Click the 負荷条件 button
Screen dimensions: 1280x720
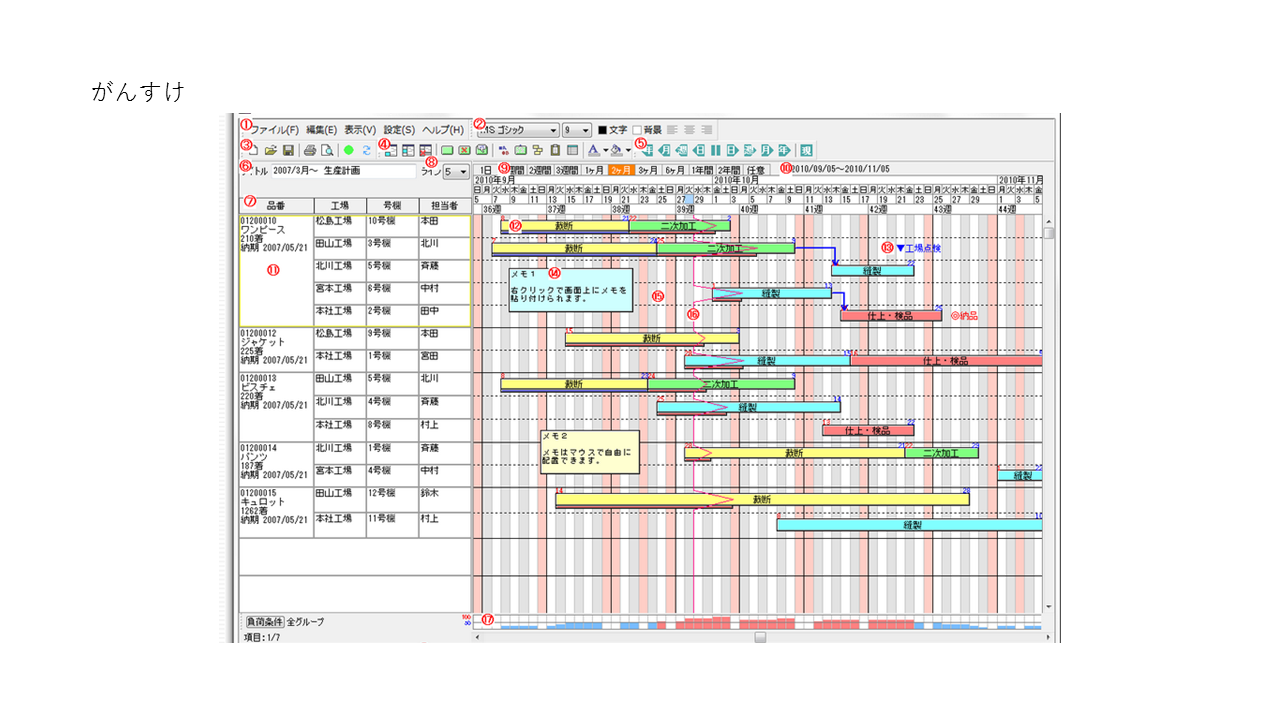(x=265, y=622)
